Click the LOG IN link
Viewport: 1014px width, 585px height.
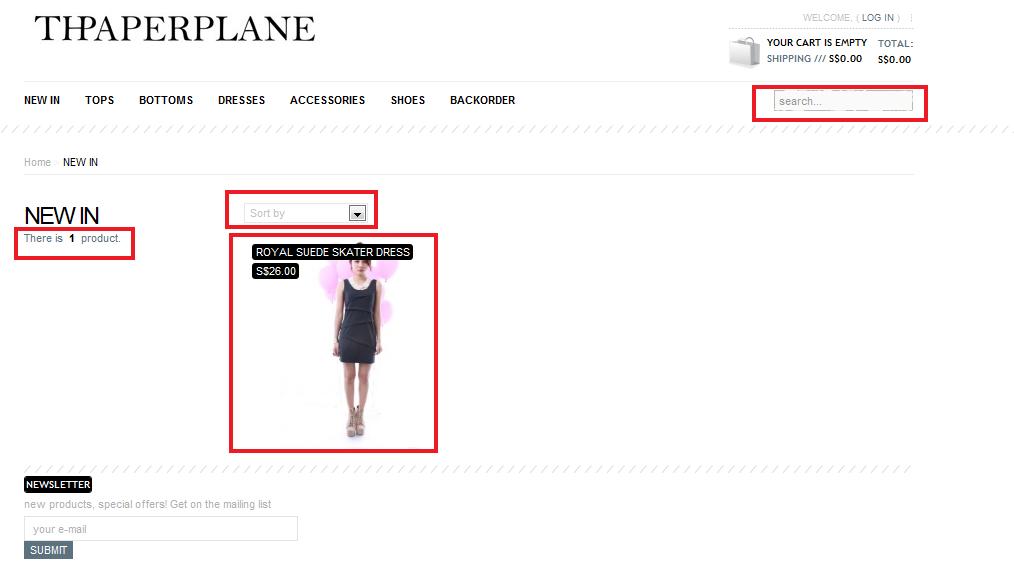pos(878,17)
